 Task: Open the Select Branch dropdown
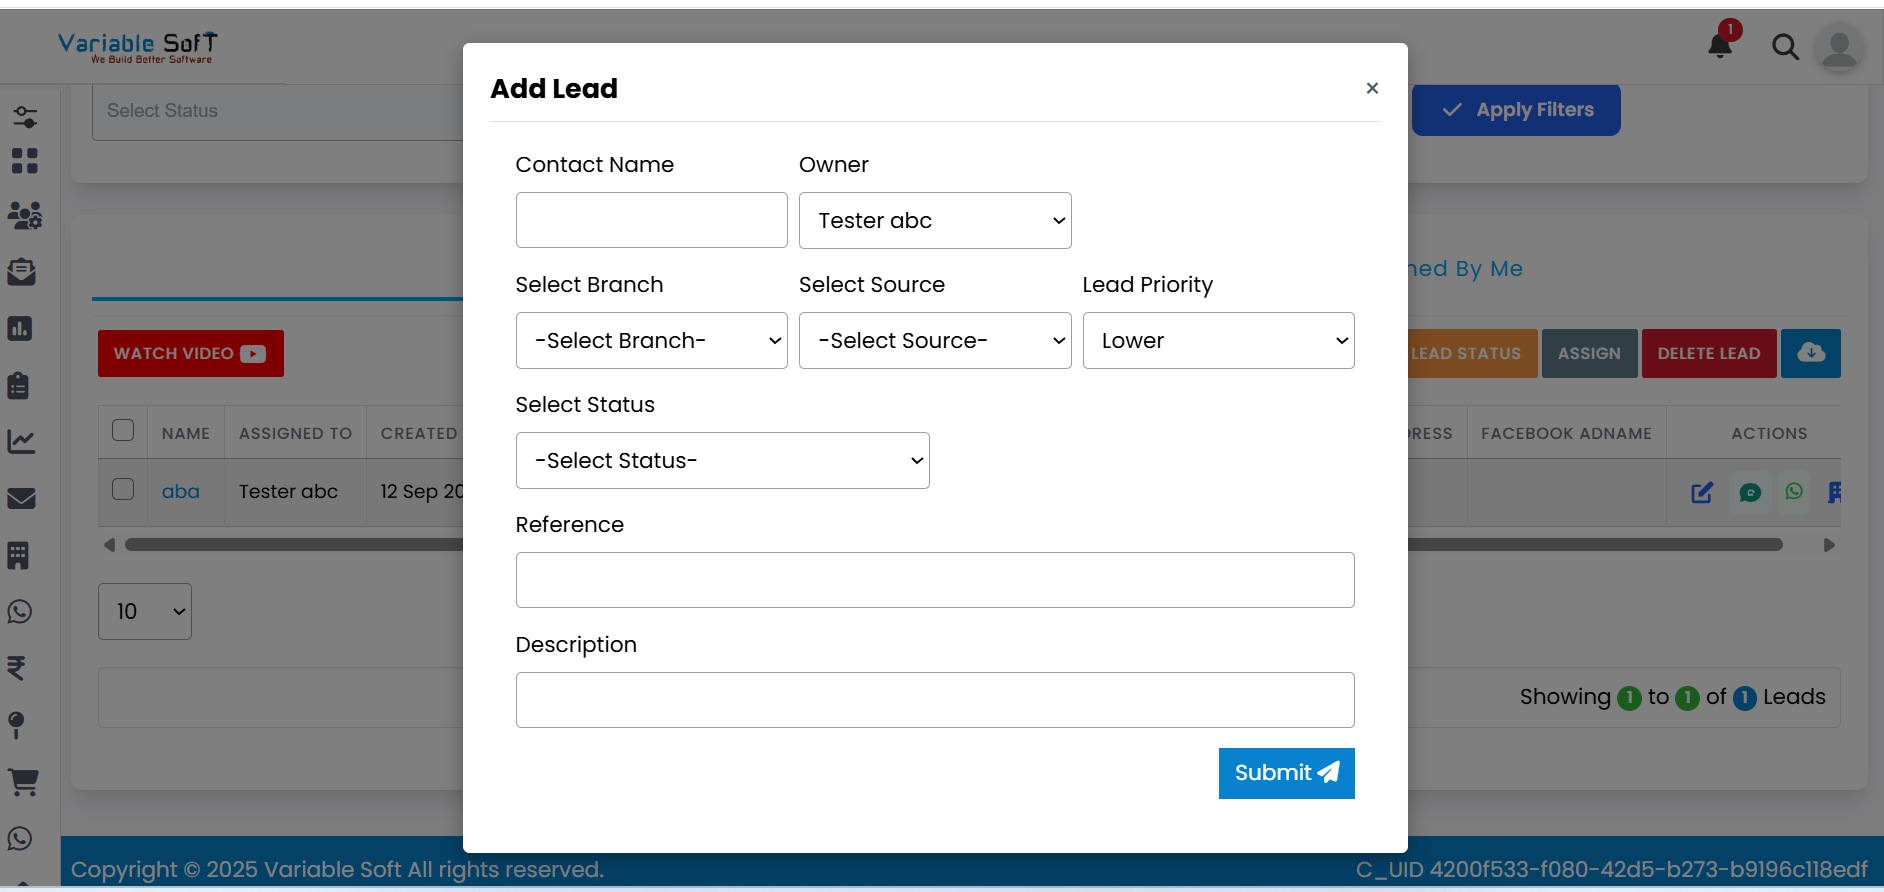[652, 340]
